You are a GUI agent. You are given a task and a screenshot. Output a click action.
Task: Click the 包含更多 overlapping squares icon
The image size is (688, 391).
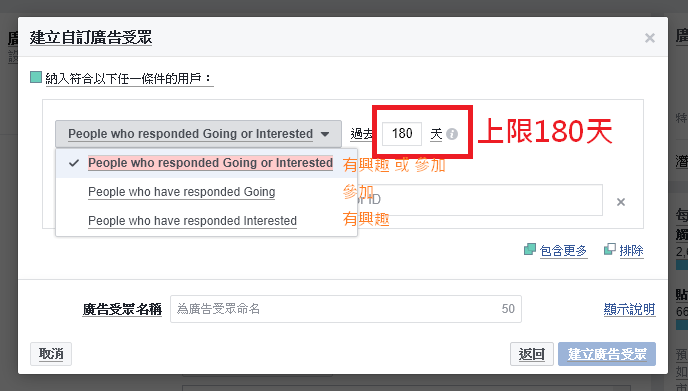tap(530, 249)
